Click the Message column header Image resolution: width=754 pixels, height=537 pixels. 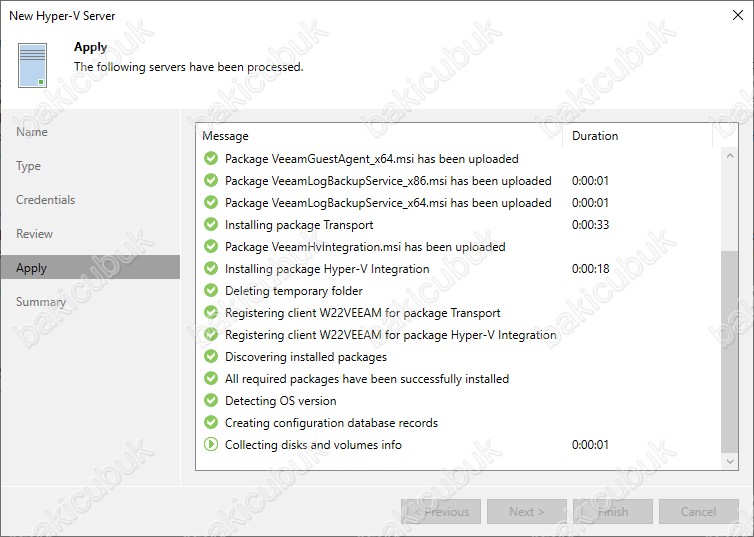(379, 136)
